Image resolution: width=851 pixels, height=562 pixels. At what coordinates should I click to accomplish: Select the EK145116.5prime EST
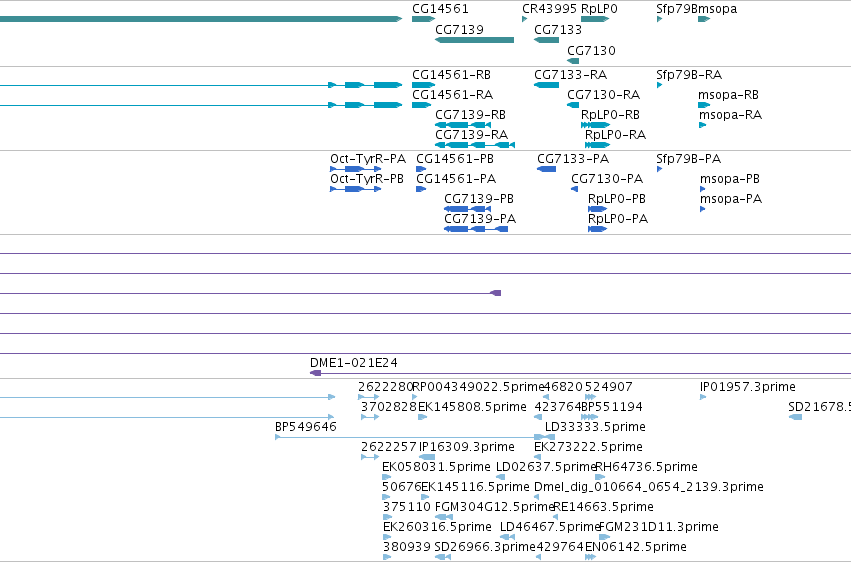[x=425, y=497]
